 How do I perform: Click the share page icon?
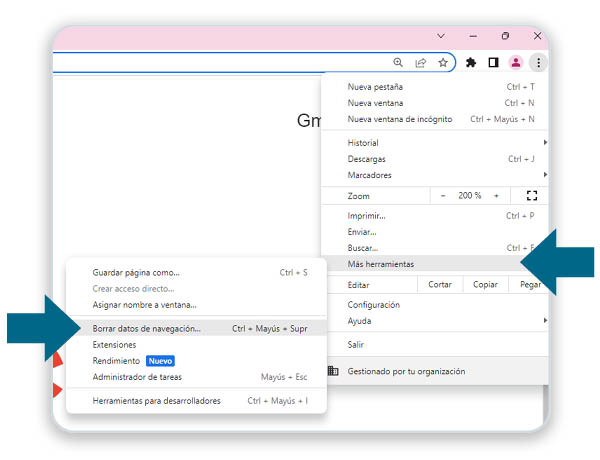[x=420, y=62]
